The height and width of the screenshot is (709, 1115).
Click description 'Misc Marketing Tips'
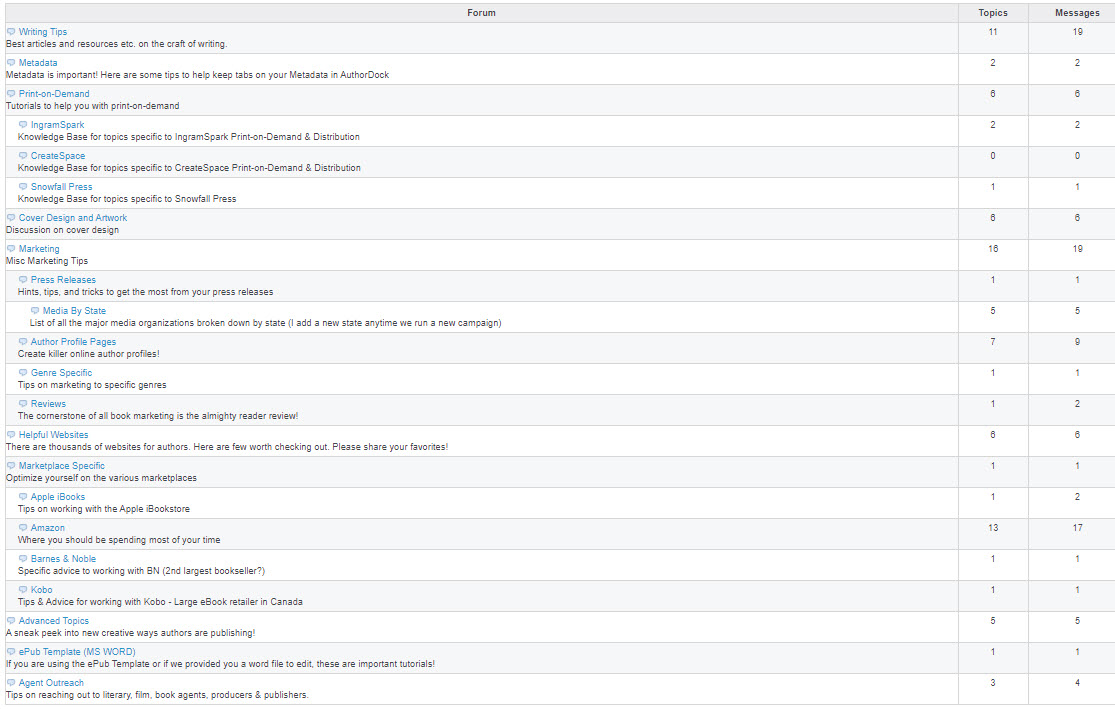pos(47,261)
